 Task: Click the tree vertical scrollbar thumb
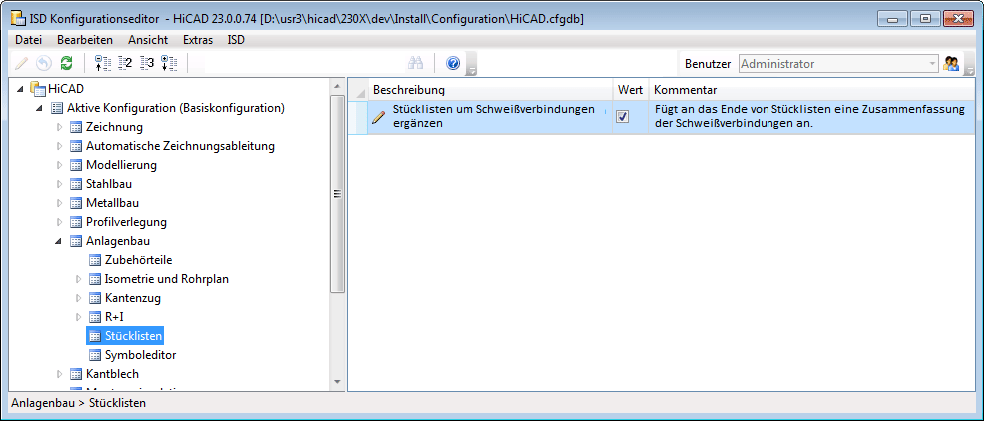pos(337,195)
